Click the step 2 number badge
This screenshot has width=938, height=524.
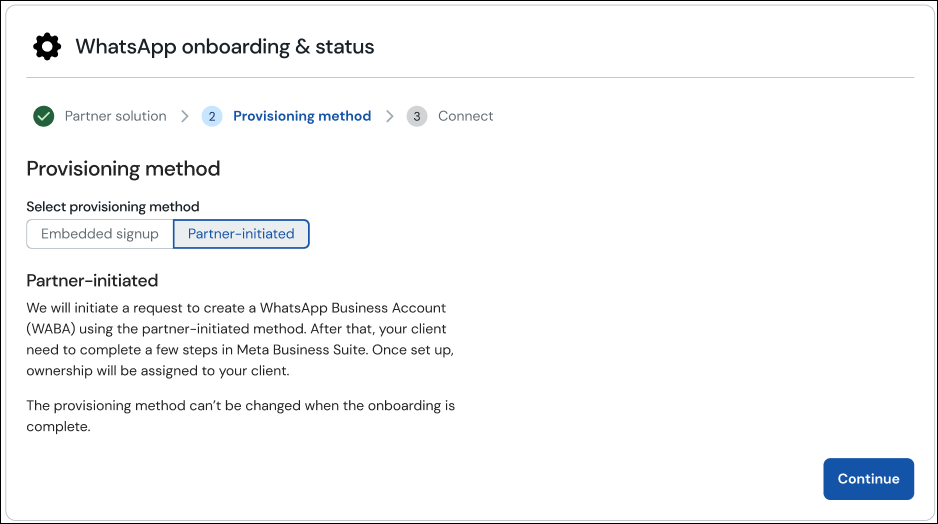coord(212,116)
